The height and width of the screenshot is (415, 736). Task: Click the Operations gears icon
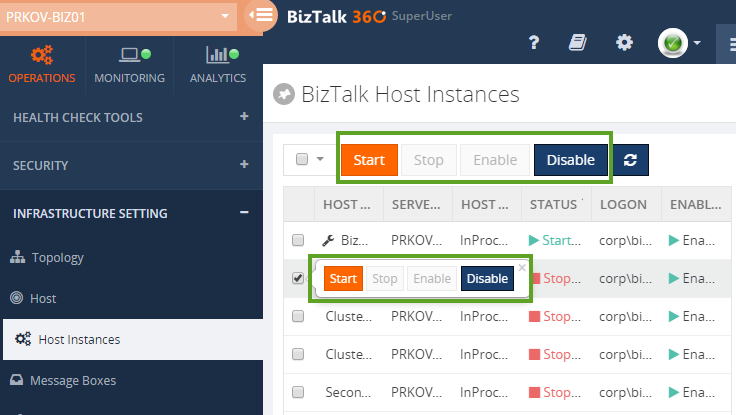[42, 55]
